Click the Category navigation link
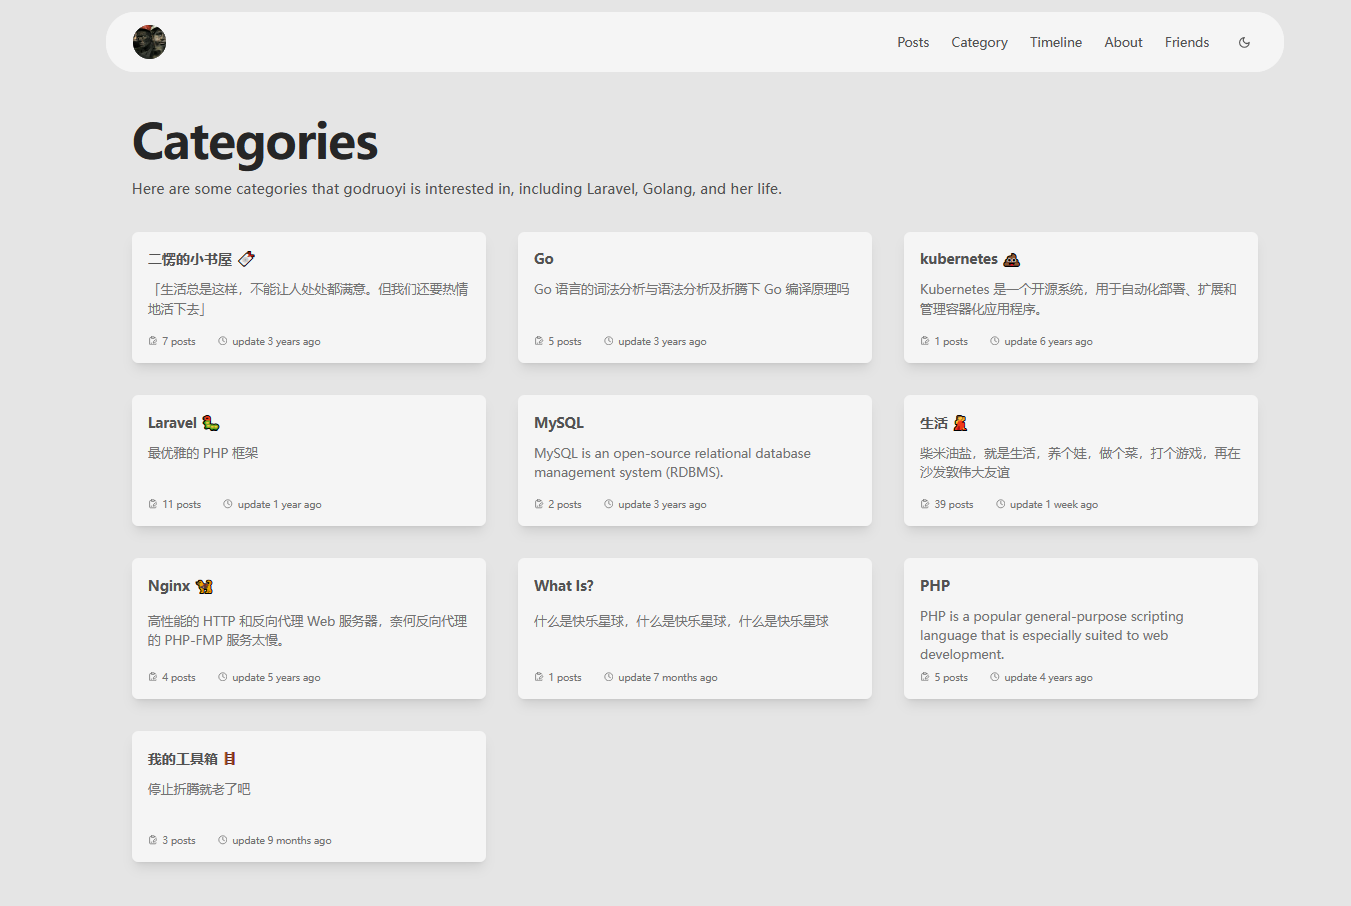 coord(979,42)
